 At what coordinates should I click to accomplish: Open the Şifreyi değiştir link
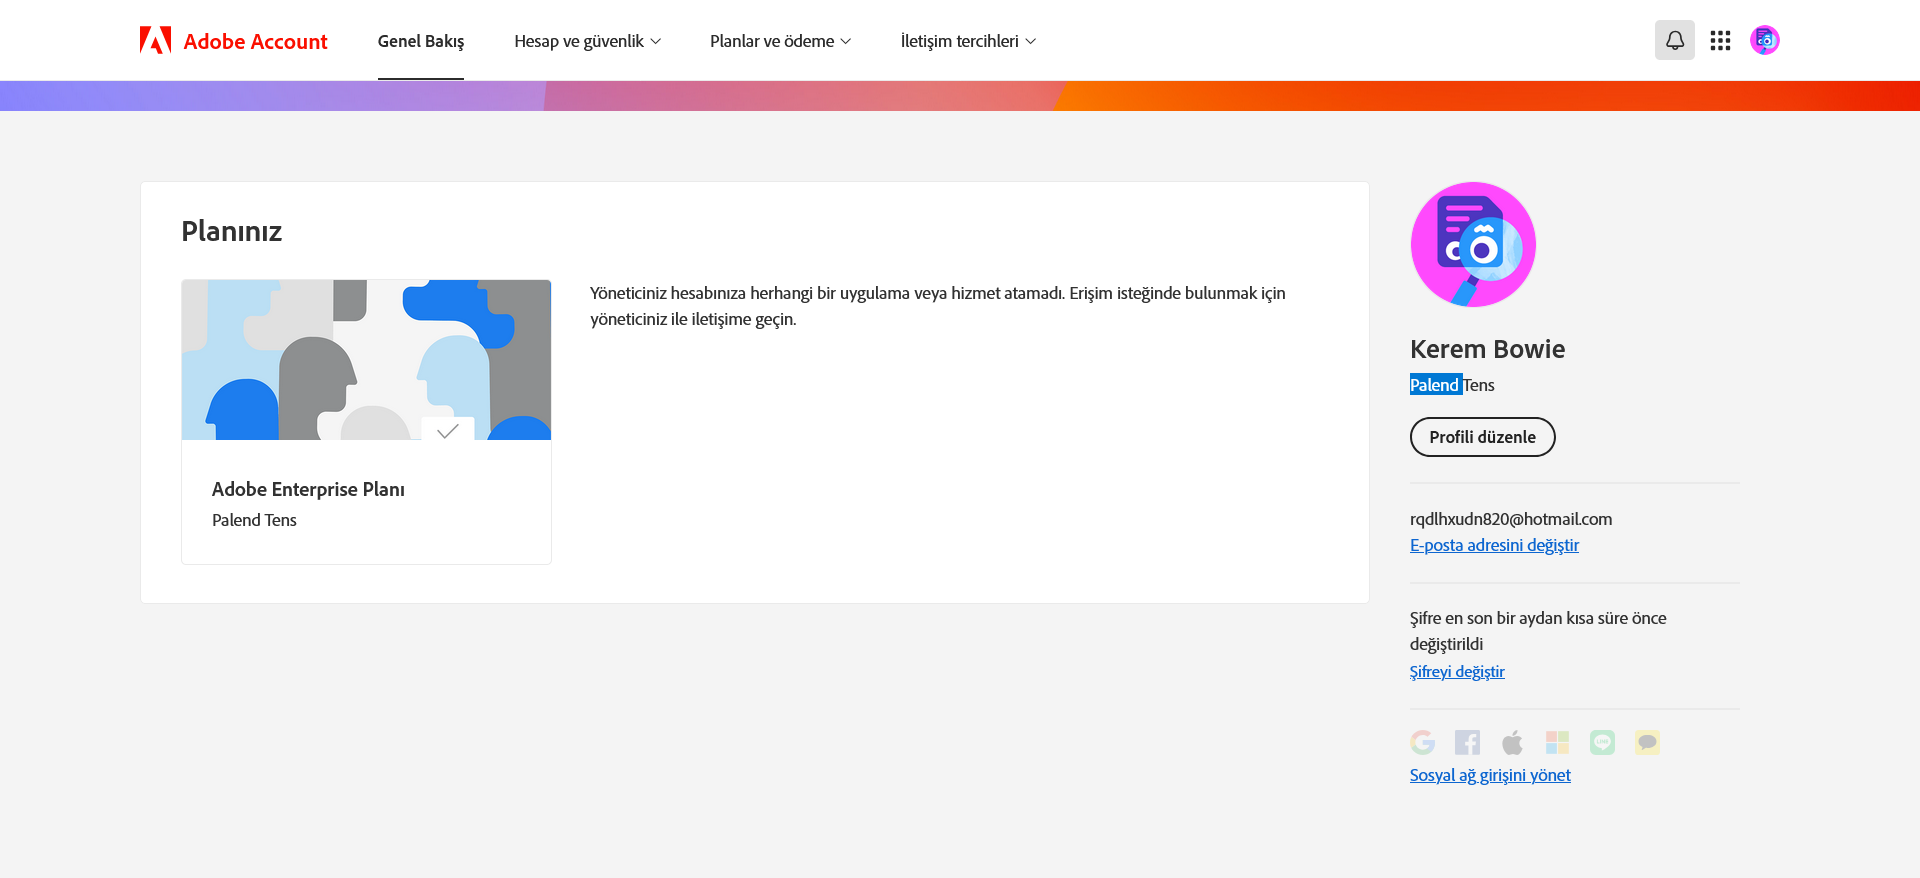pos(1457,672)
